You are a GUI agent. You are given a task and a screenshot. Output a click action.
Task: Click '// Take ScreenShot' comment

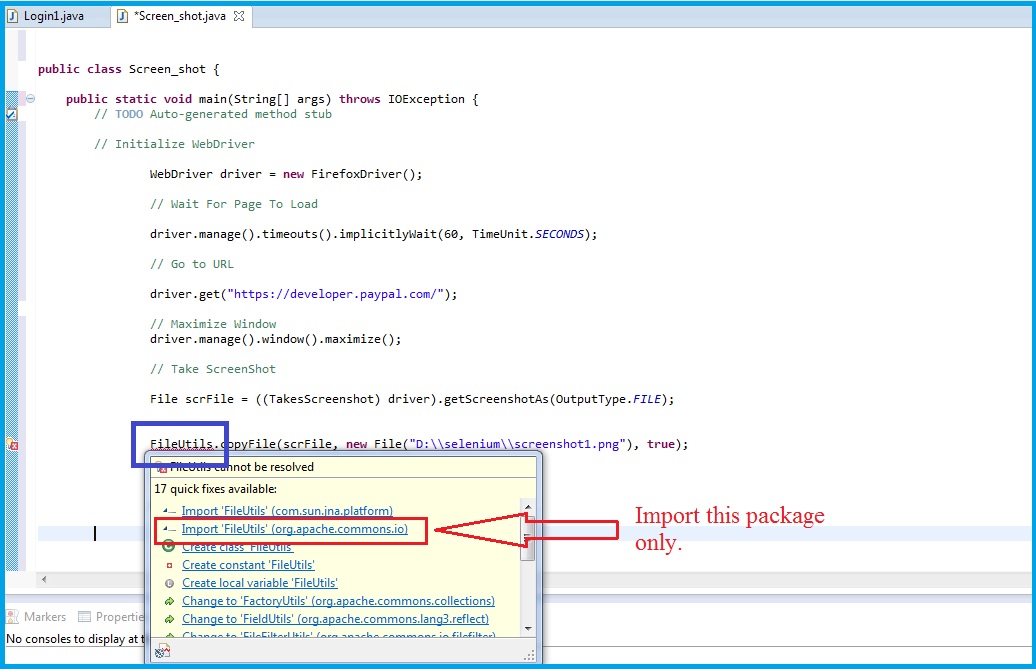click(x=213, y=369)
